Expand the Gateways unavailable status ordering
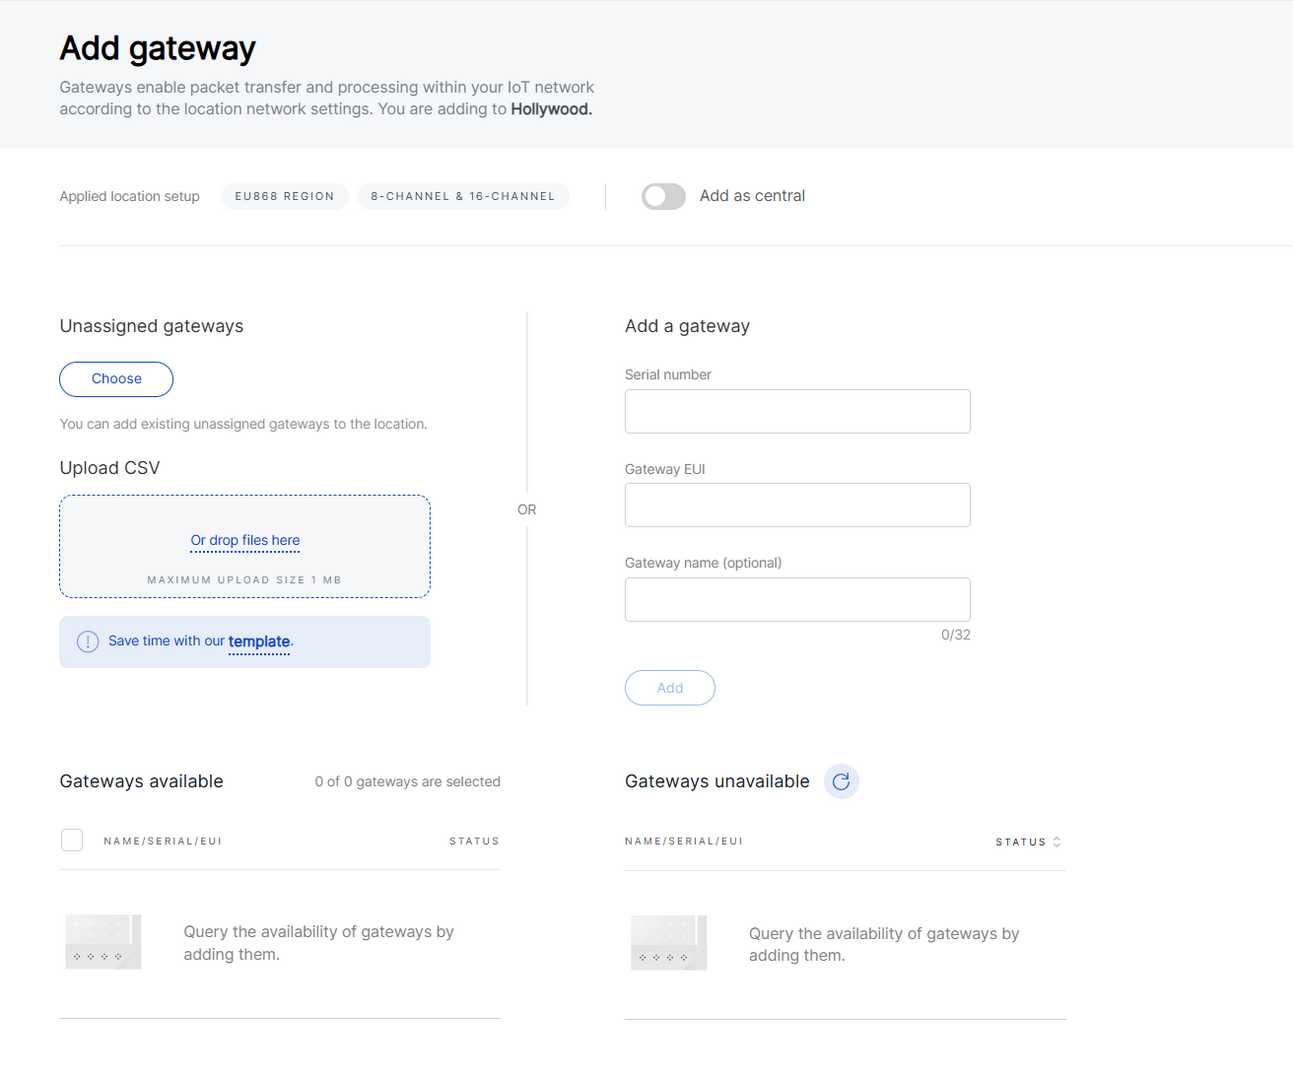This screenshot has height=1080, width=1293. coord(1057,841)
